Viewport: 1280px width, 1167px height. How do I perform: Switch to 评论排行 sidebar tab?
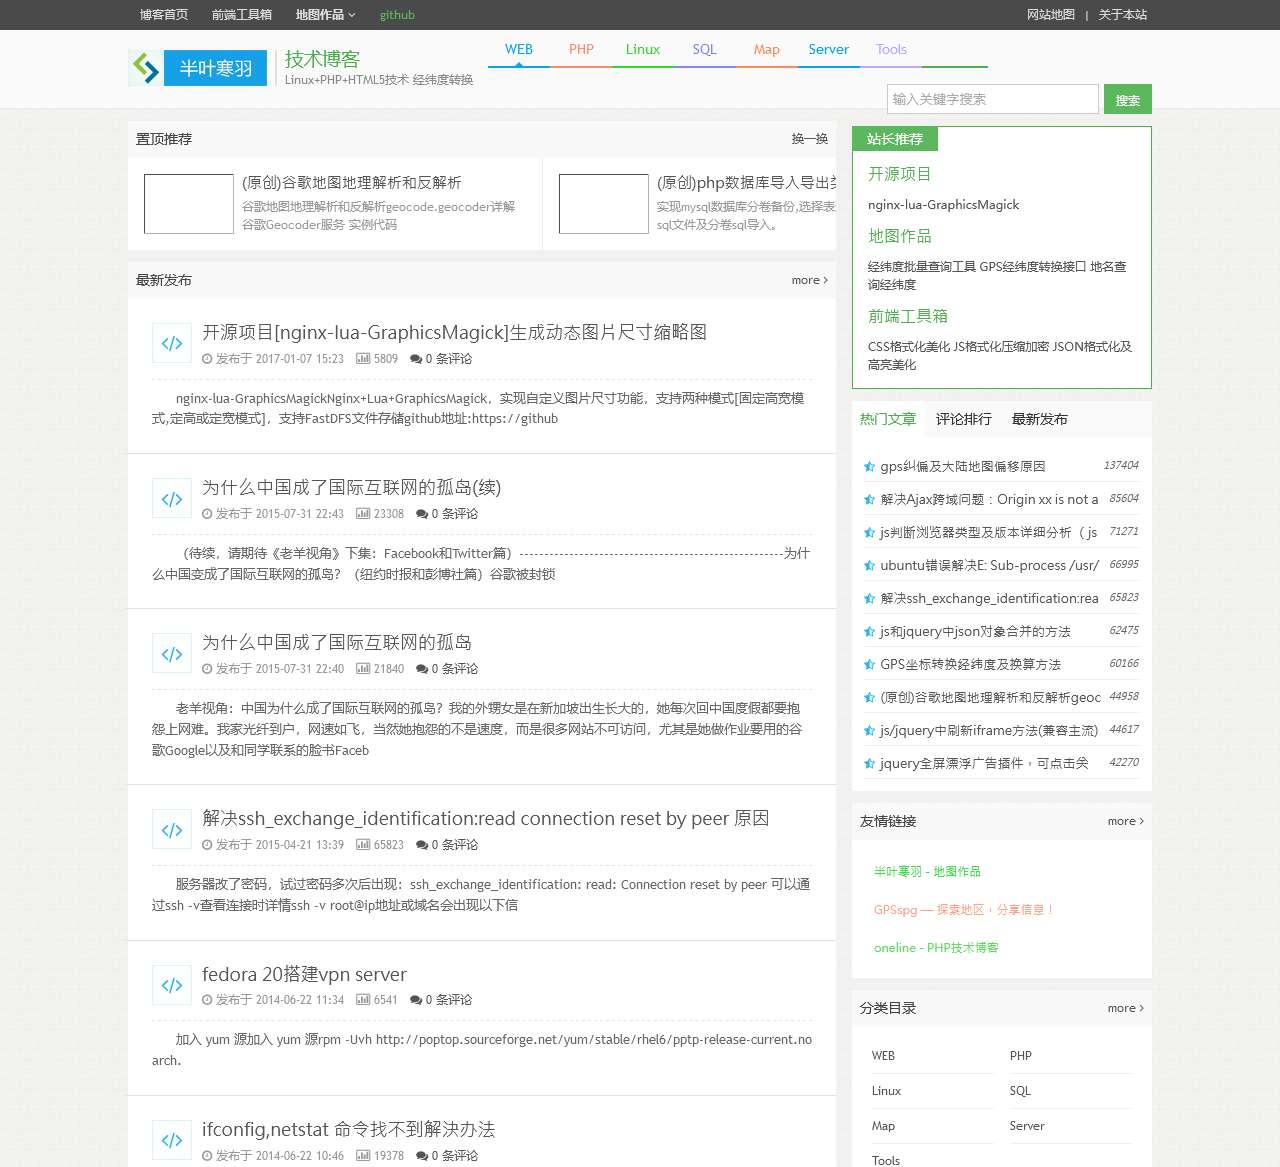click(x=964, y=419)
